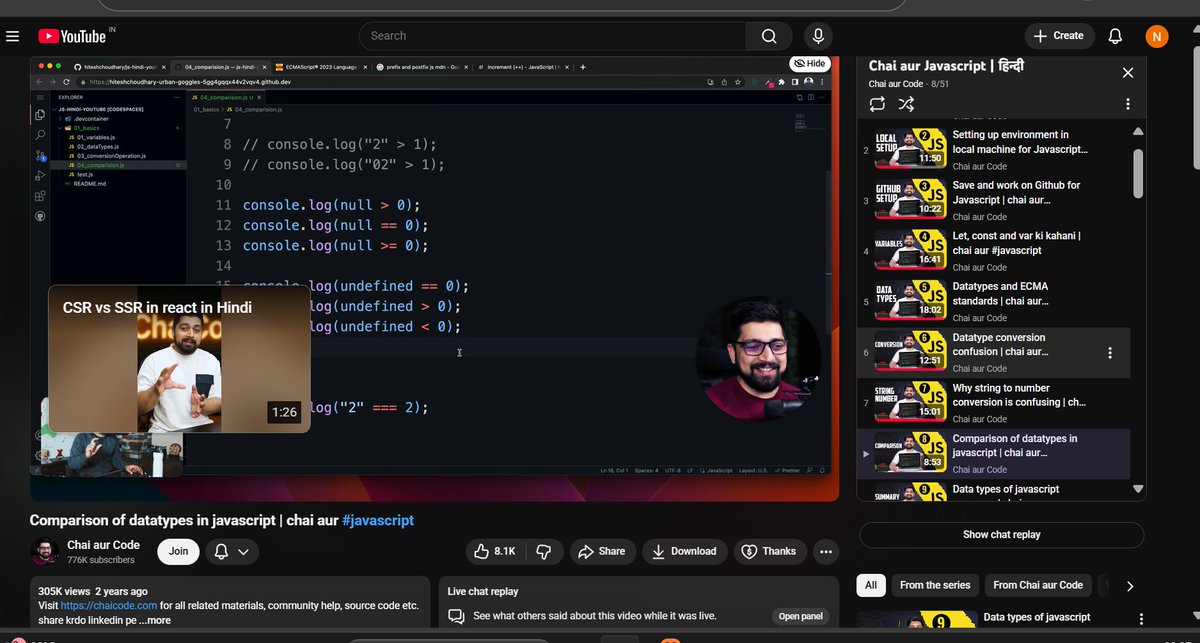Click the Download button

[685, 551]
